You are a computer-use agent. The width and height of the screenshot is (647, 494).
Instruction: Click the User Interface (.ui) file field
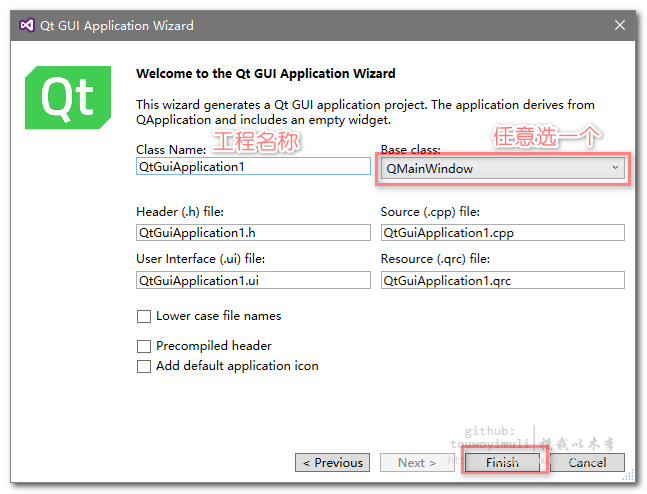[253, 280]
